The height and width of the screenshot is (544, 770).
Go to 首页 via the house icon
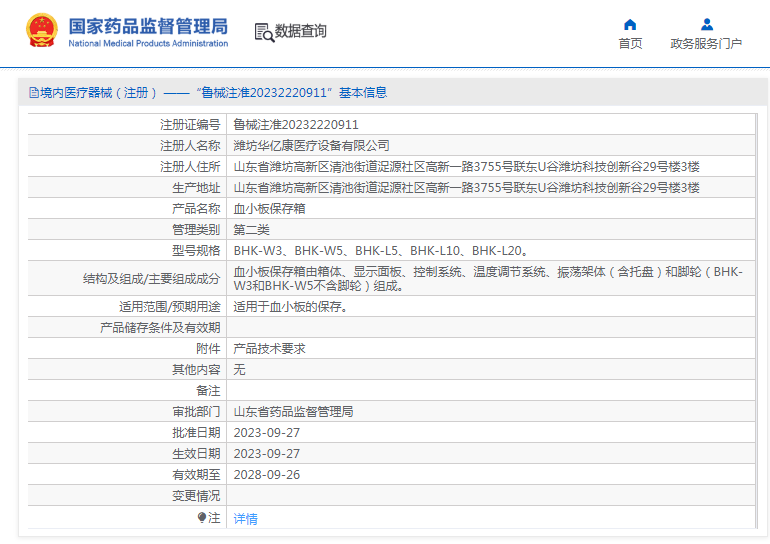click(x=630, y=25)
